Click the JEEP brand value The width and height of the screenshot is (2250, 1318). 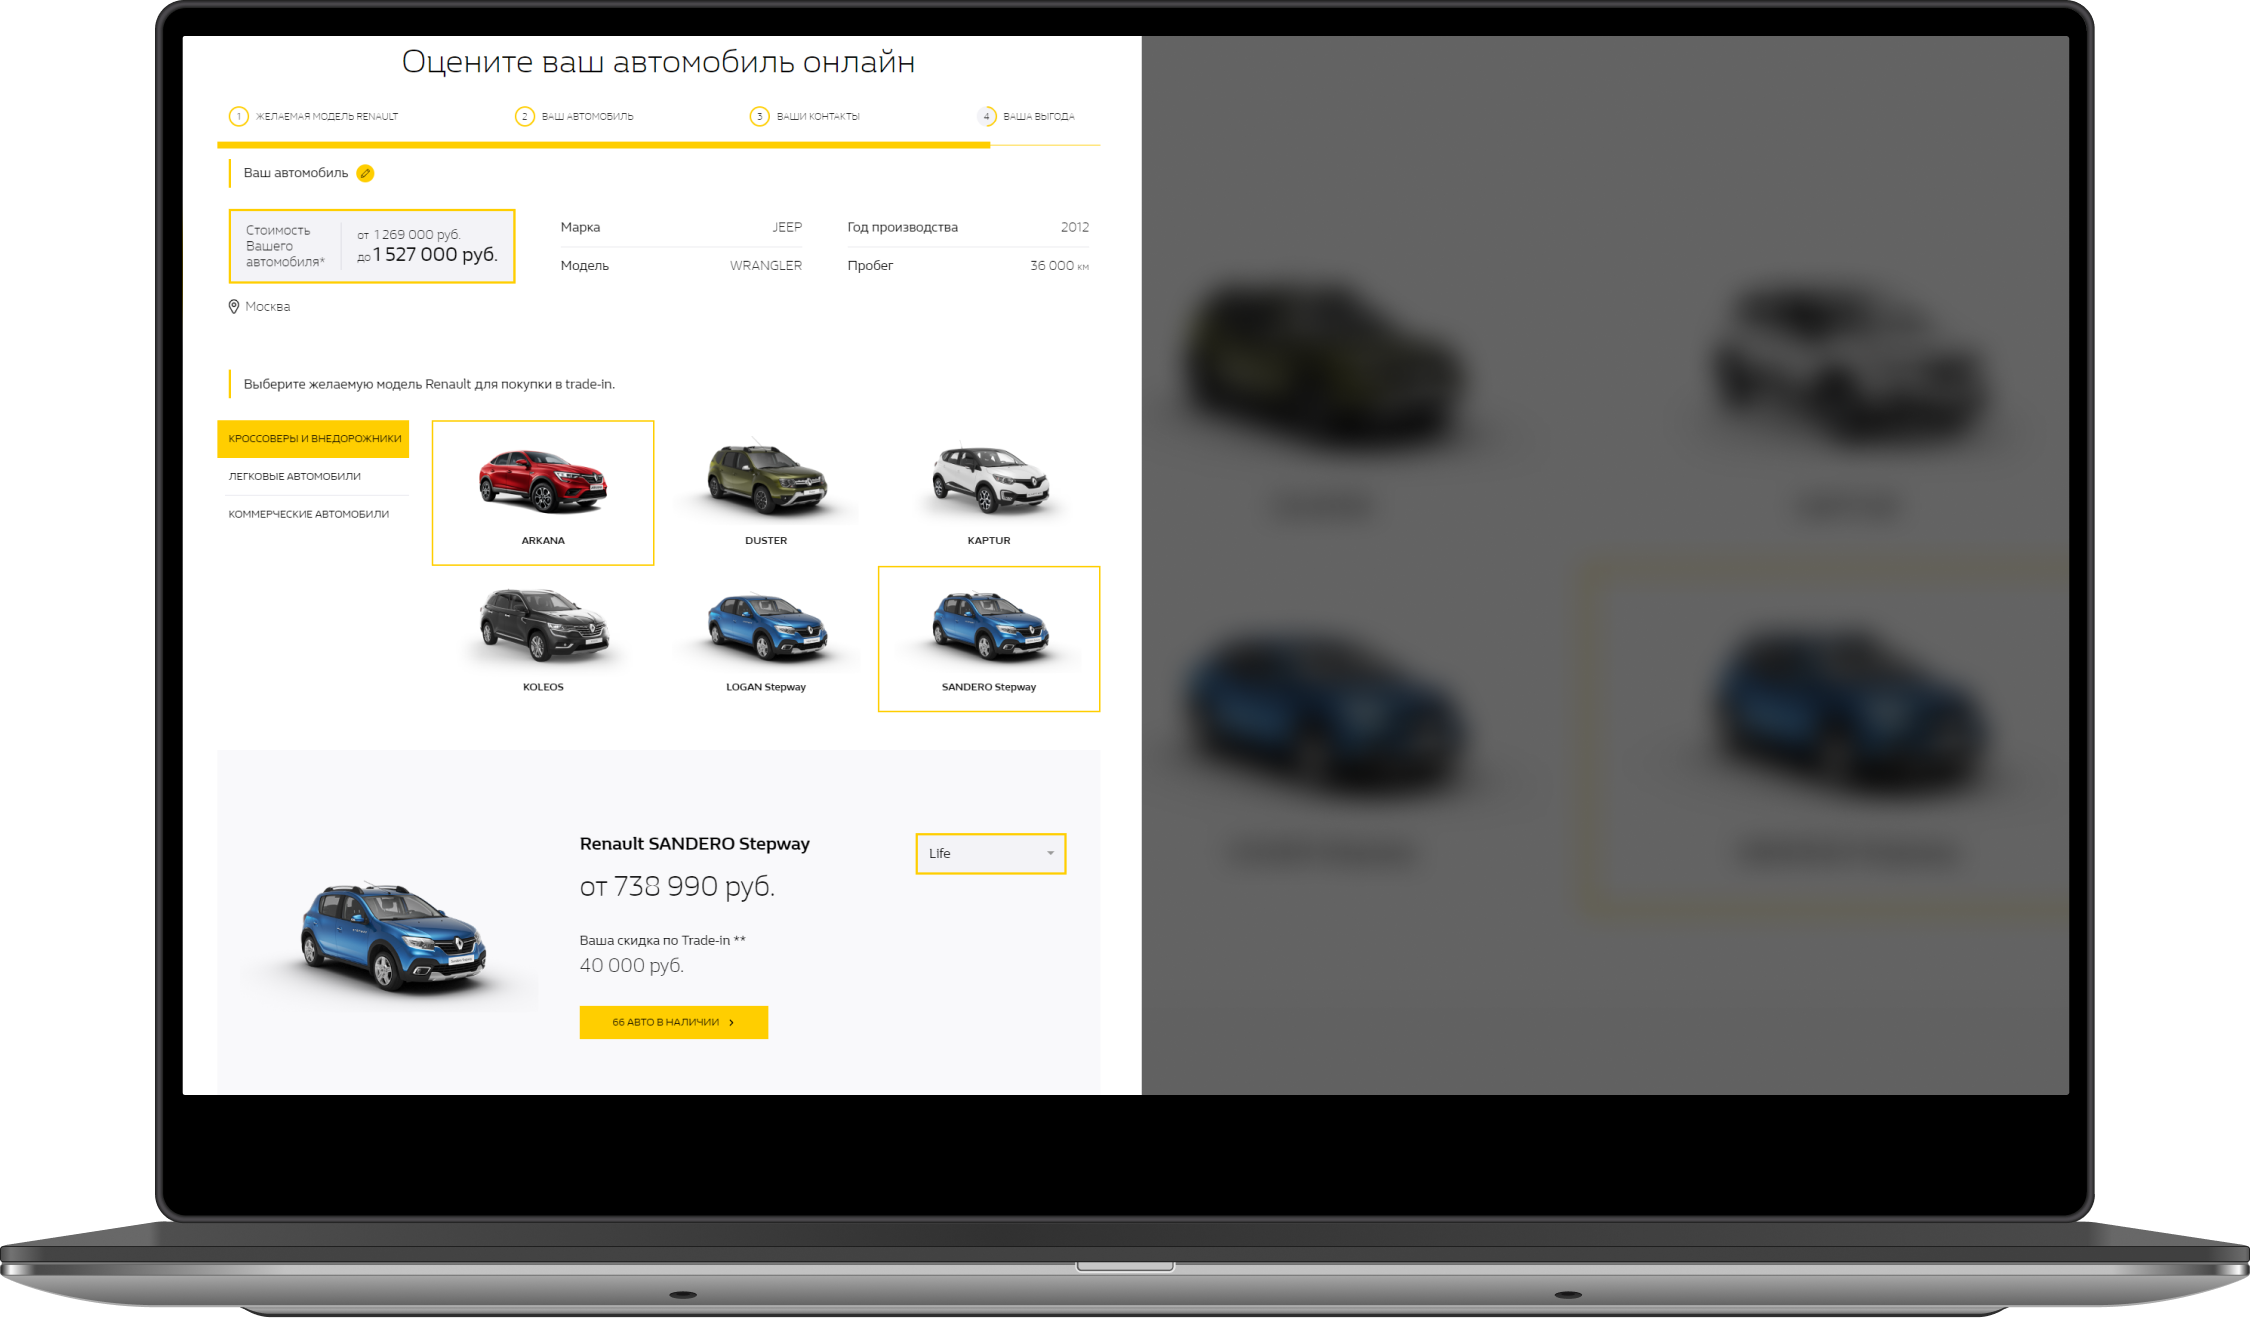[x=787, y=227]
